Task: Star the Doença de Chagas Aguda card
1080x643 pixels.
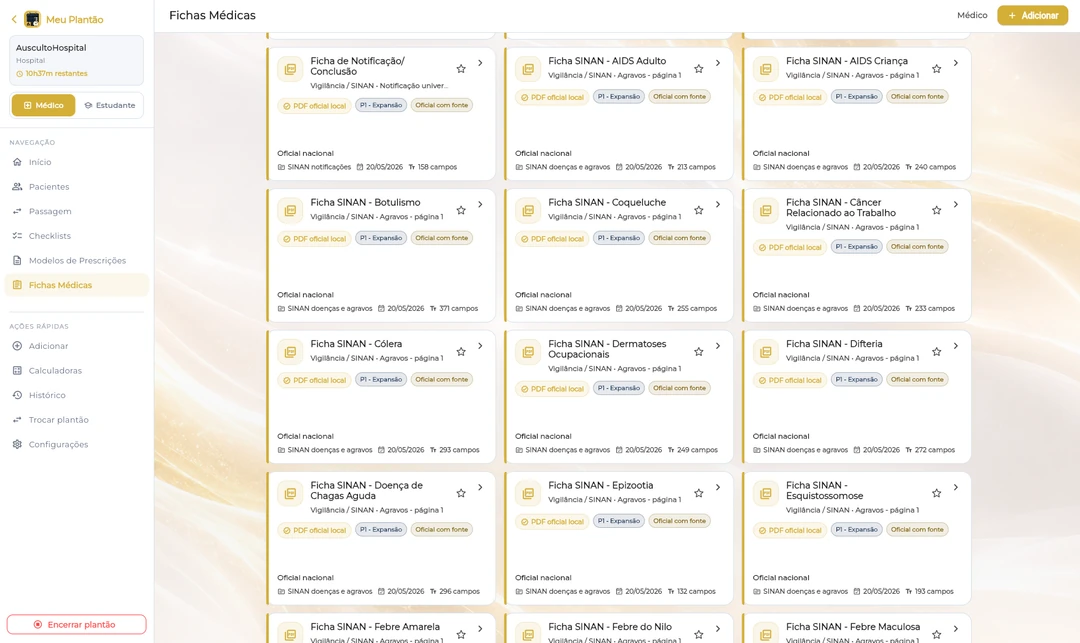Action: [461, 493]
